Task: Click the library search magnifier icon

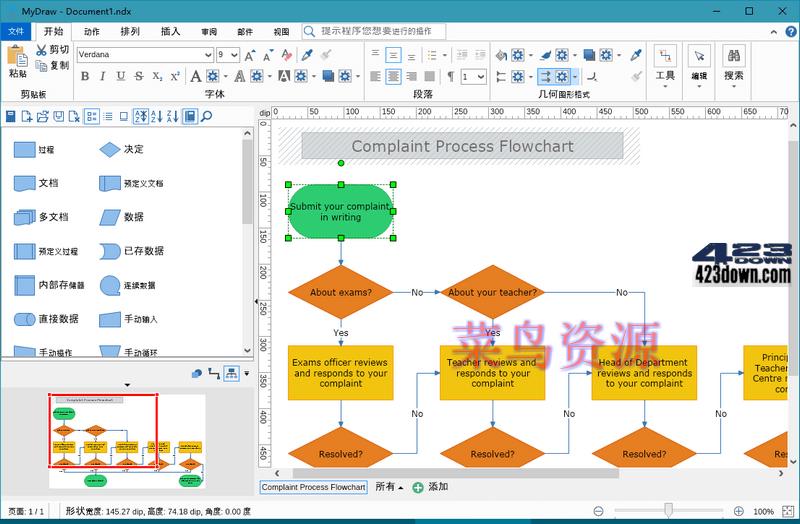Action: click(206, 116)
